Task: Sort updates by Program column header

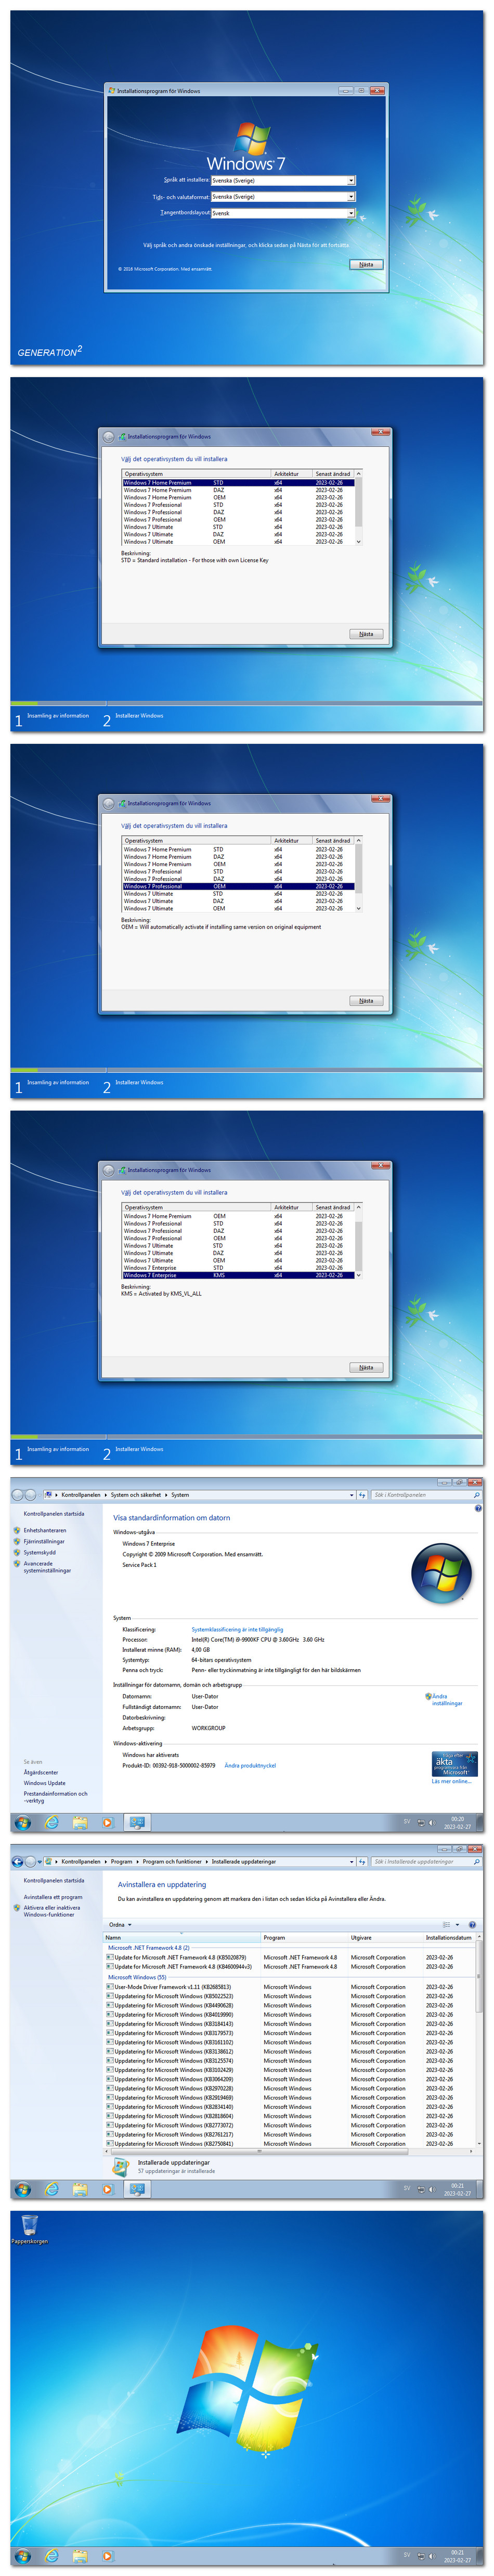Action: (304, 1937)
